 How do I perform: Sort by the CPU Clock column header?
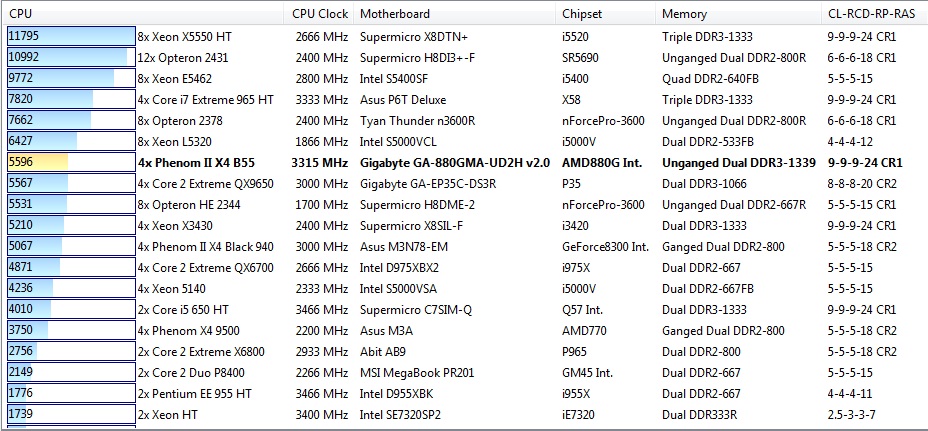[318, 14]
